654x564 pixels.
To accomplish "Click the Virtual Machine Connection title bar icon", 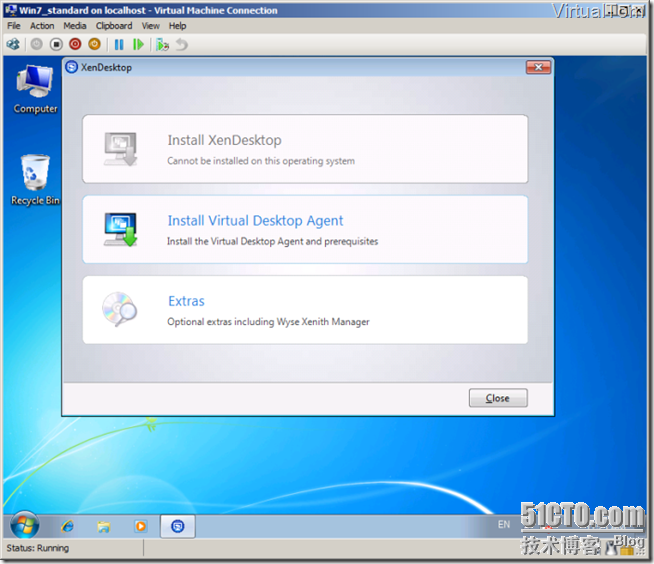I will tap(11, 10).
